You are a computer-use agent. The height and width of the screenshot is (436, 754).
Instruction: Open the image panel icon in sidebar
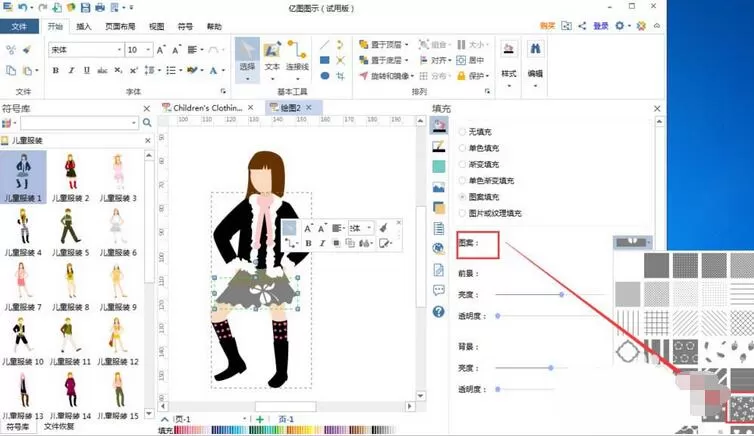tap(439, 187)
